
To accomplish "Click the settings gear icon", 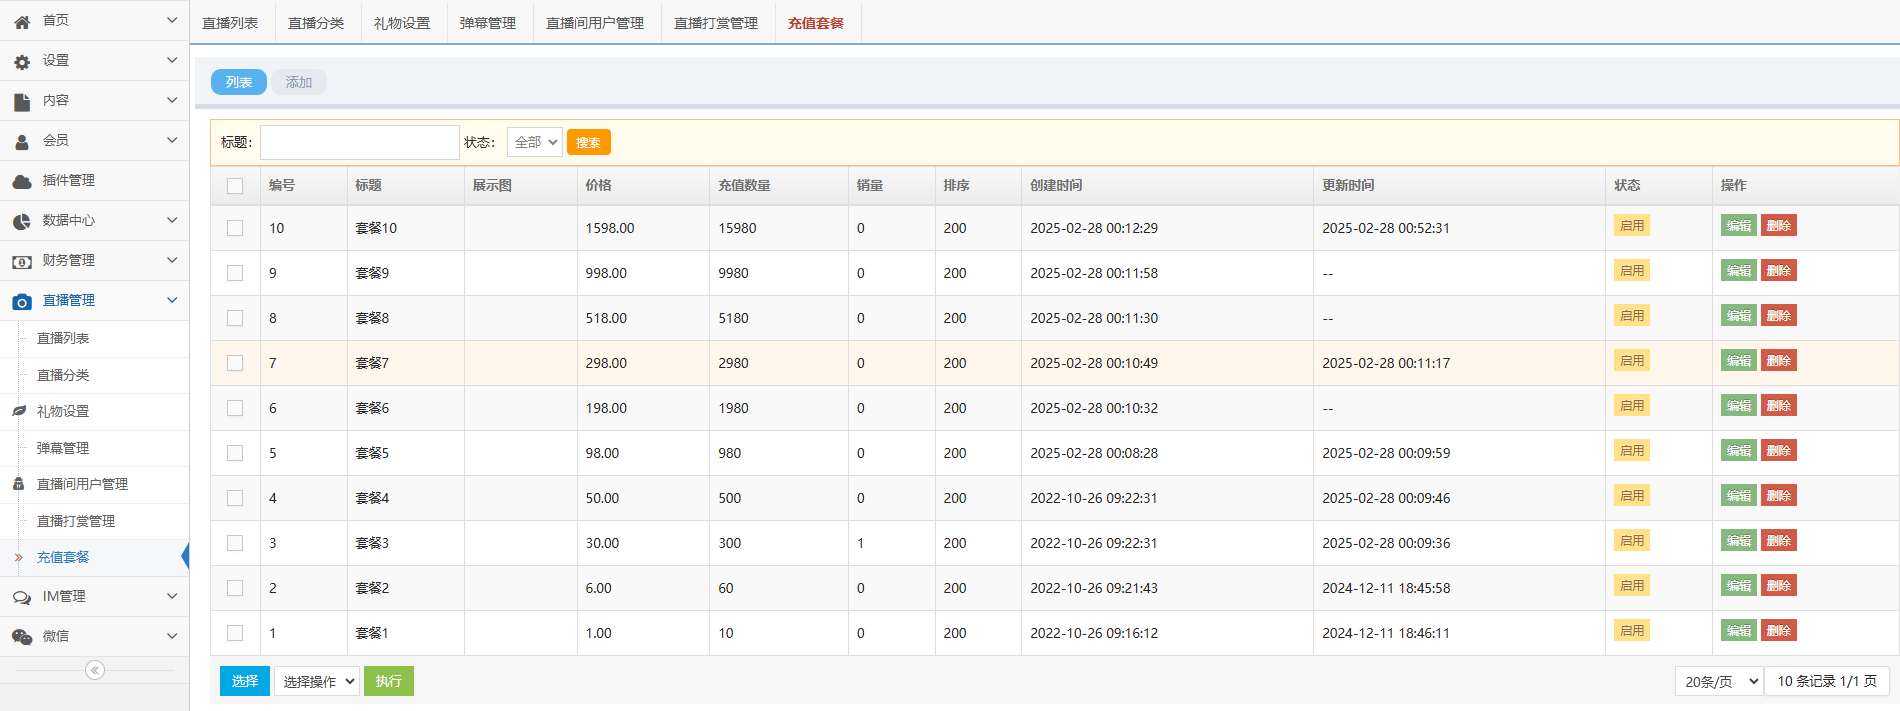I will coord(22,62).
